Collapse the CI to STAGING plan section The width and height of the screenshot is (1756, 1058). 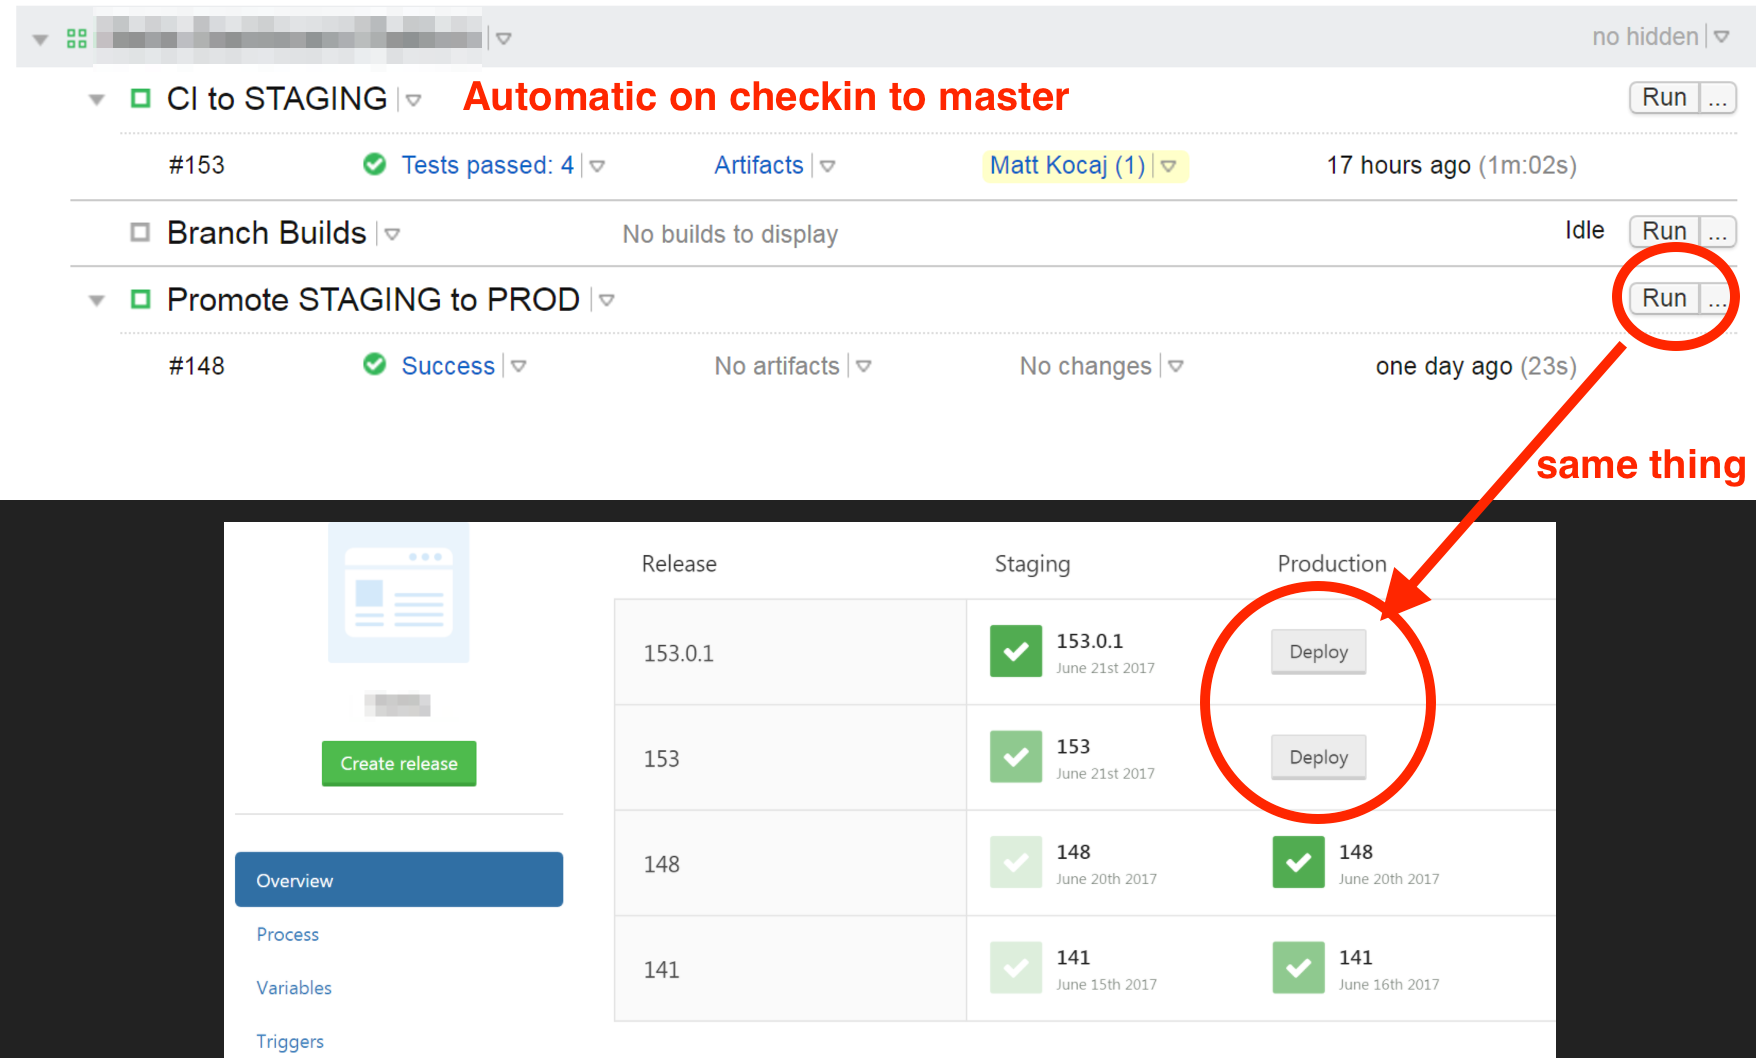pos(95,98)
